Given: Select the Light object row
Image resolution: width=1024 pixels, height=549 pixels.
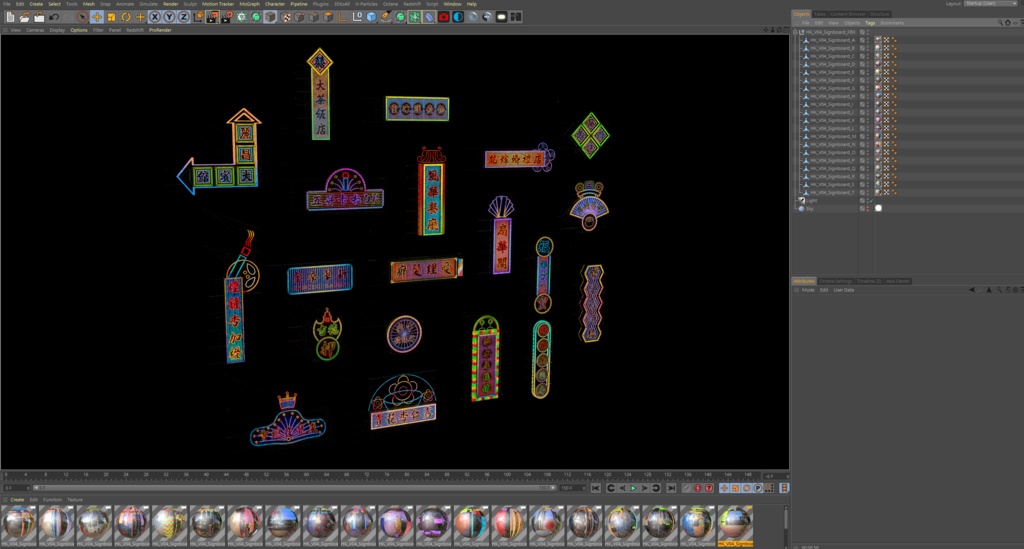Looking at the screenshot, I should click(811, 200).
